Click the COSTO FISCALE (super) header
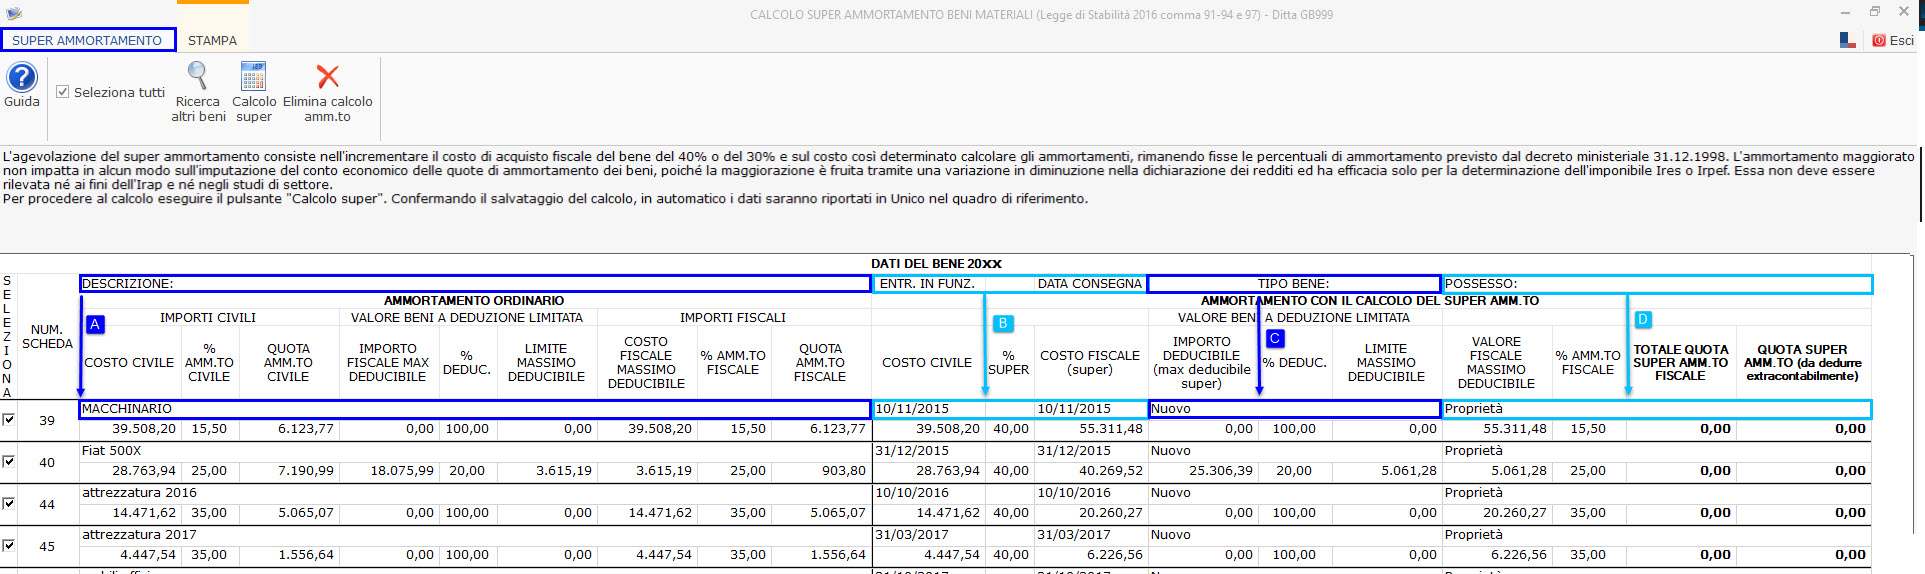 pos(1090,363)
